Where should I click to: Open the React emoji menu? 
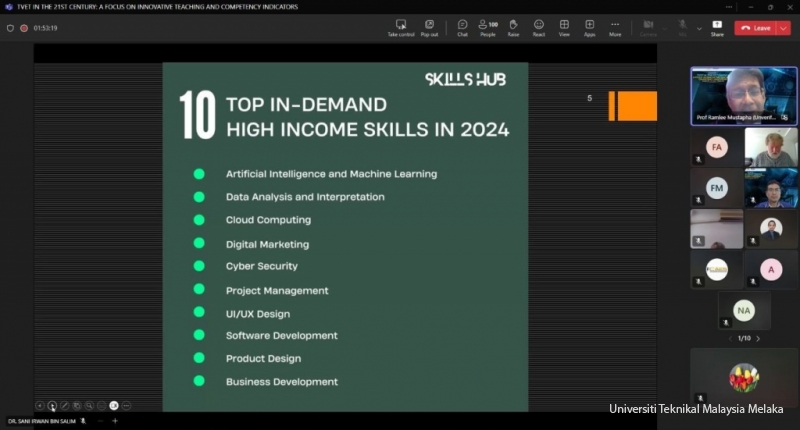coord(539,27)
